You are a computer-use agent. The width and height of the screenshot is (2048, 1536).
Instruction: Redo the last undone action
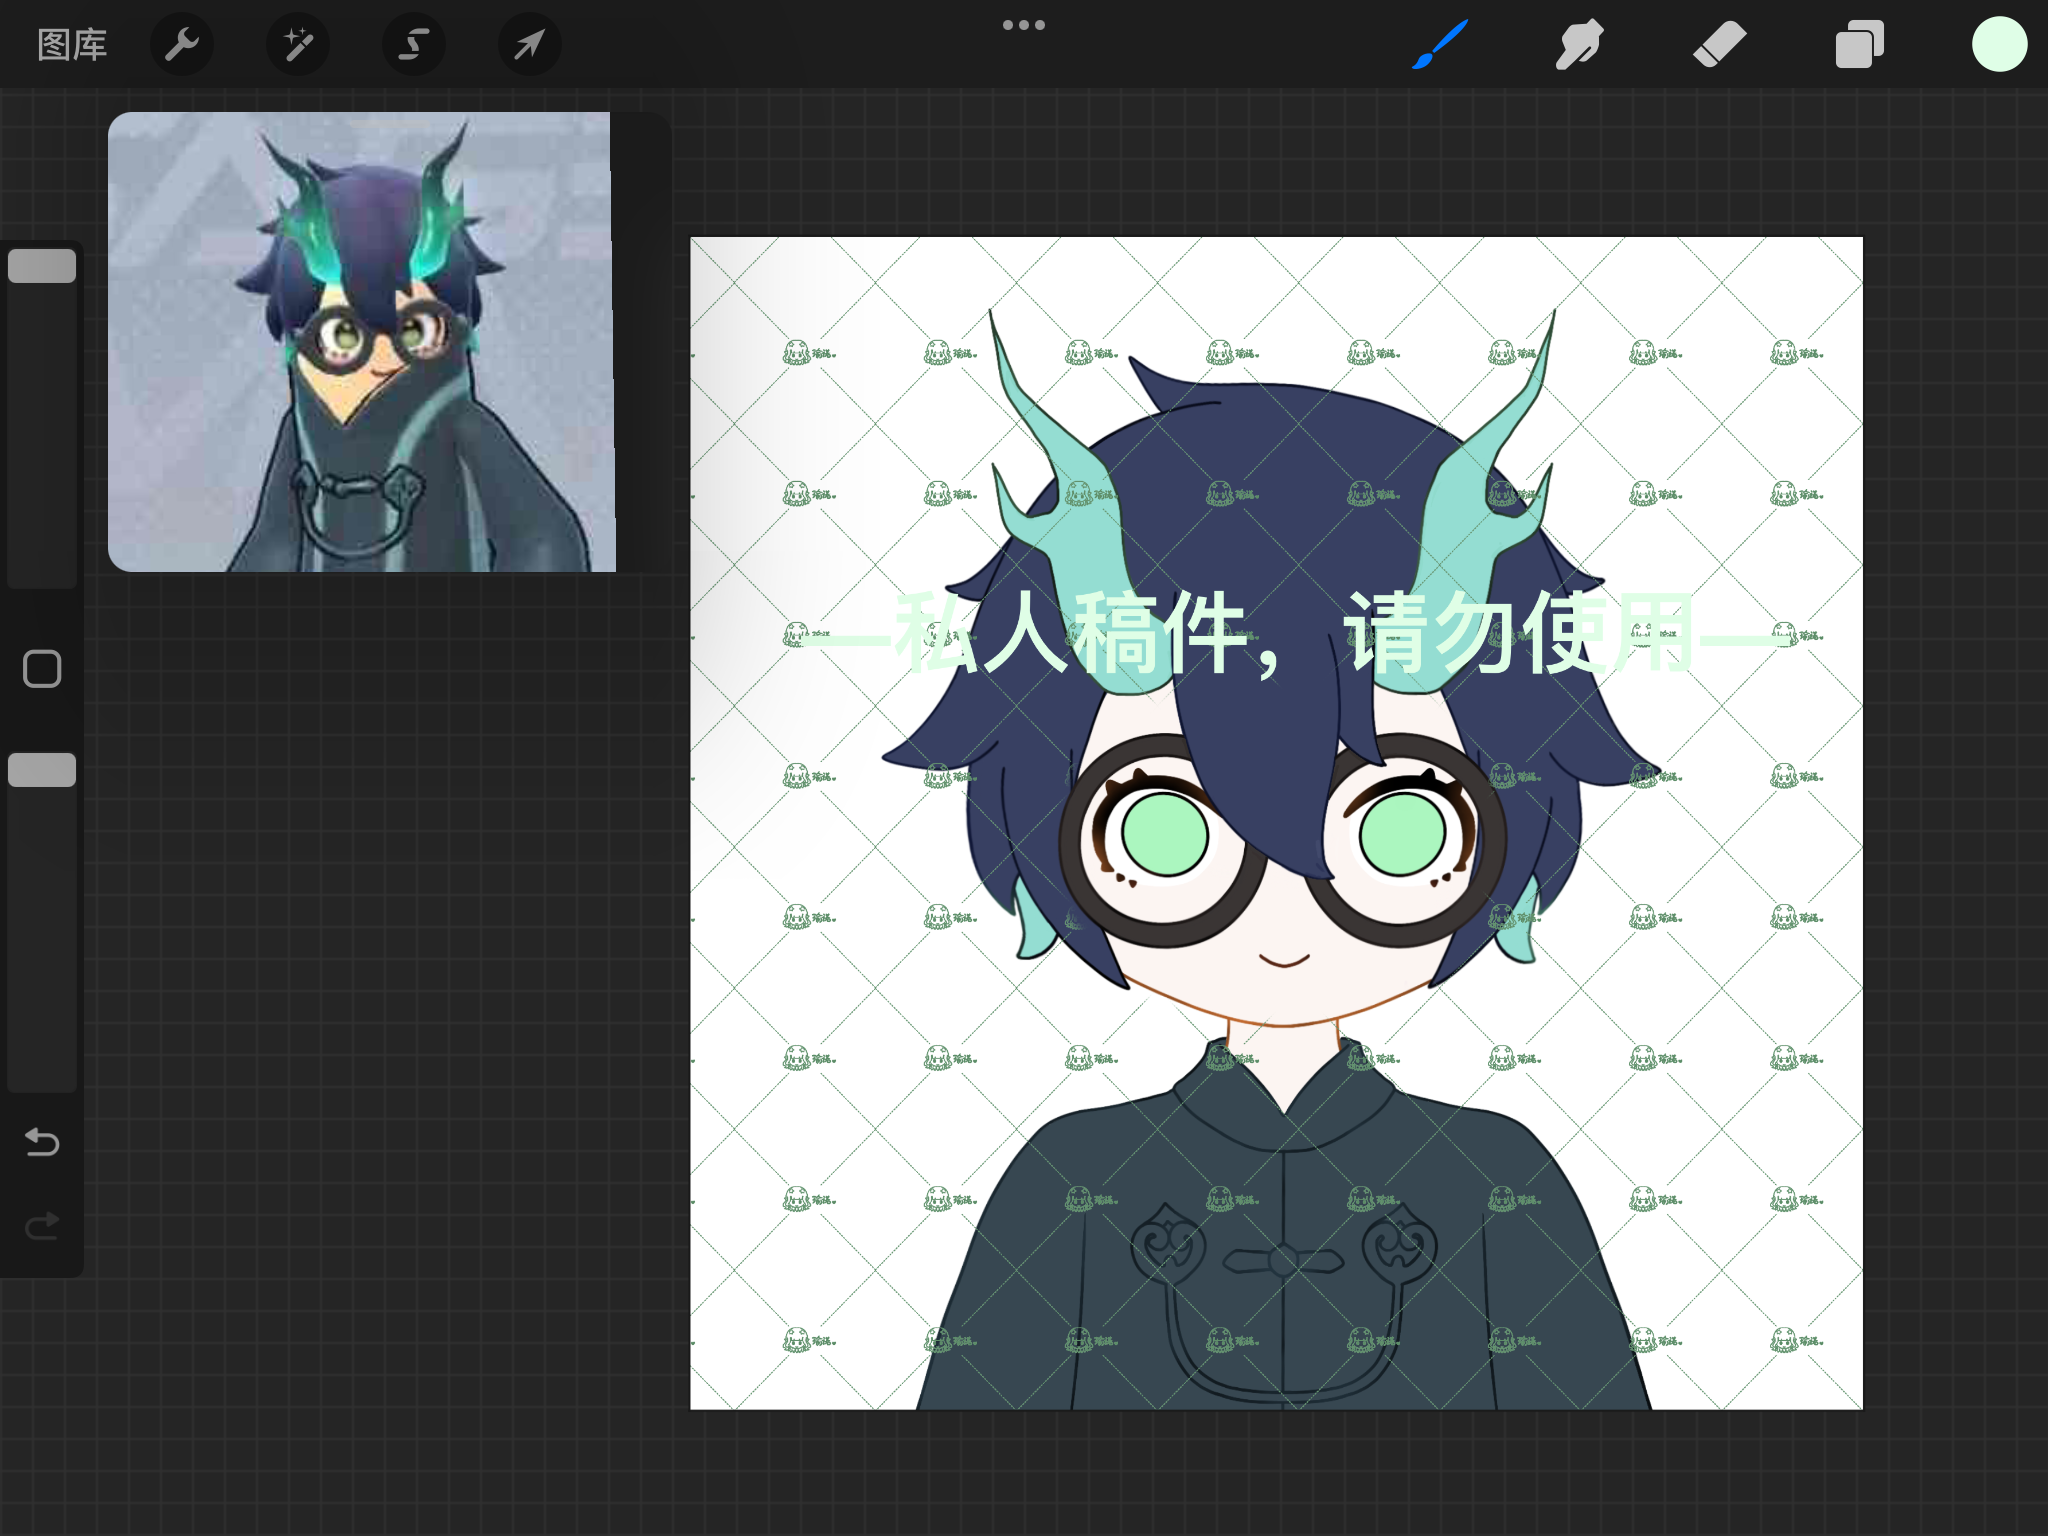tap(42, 1226)
